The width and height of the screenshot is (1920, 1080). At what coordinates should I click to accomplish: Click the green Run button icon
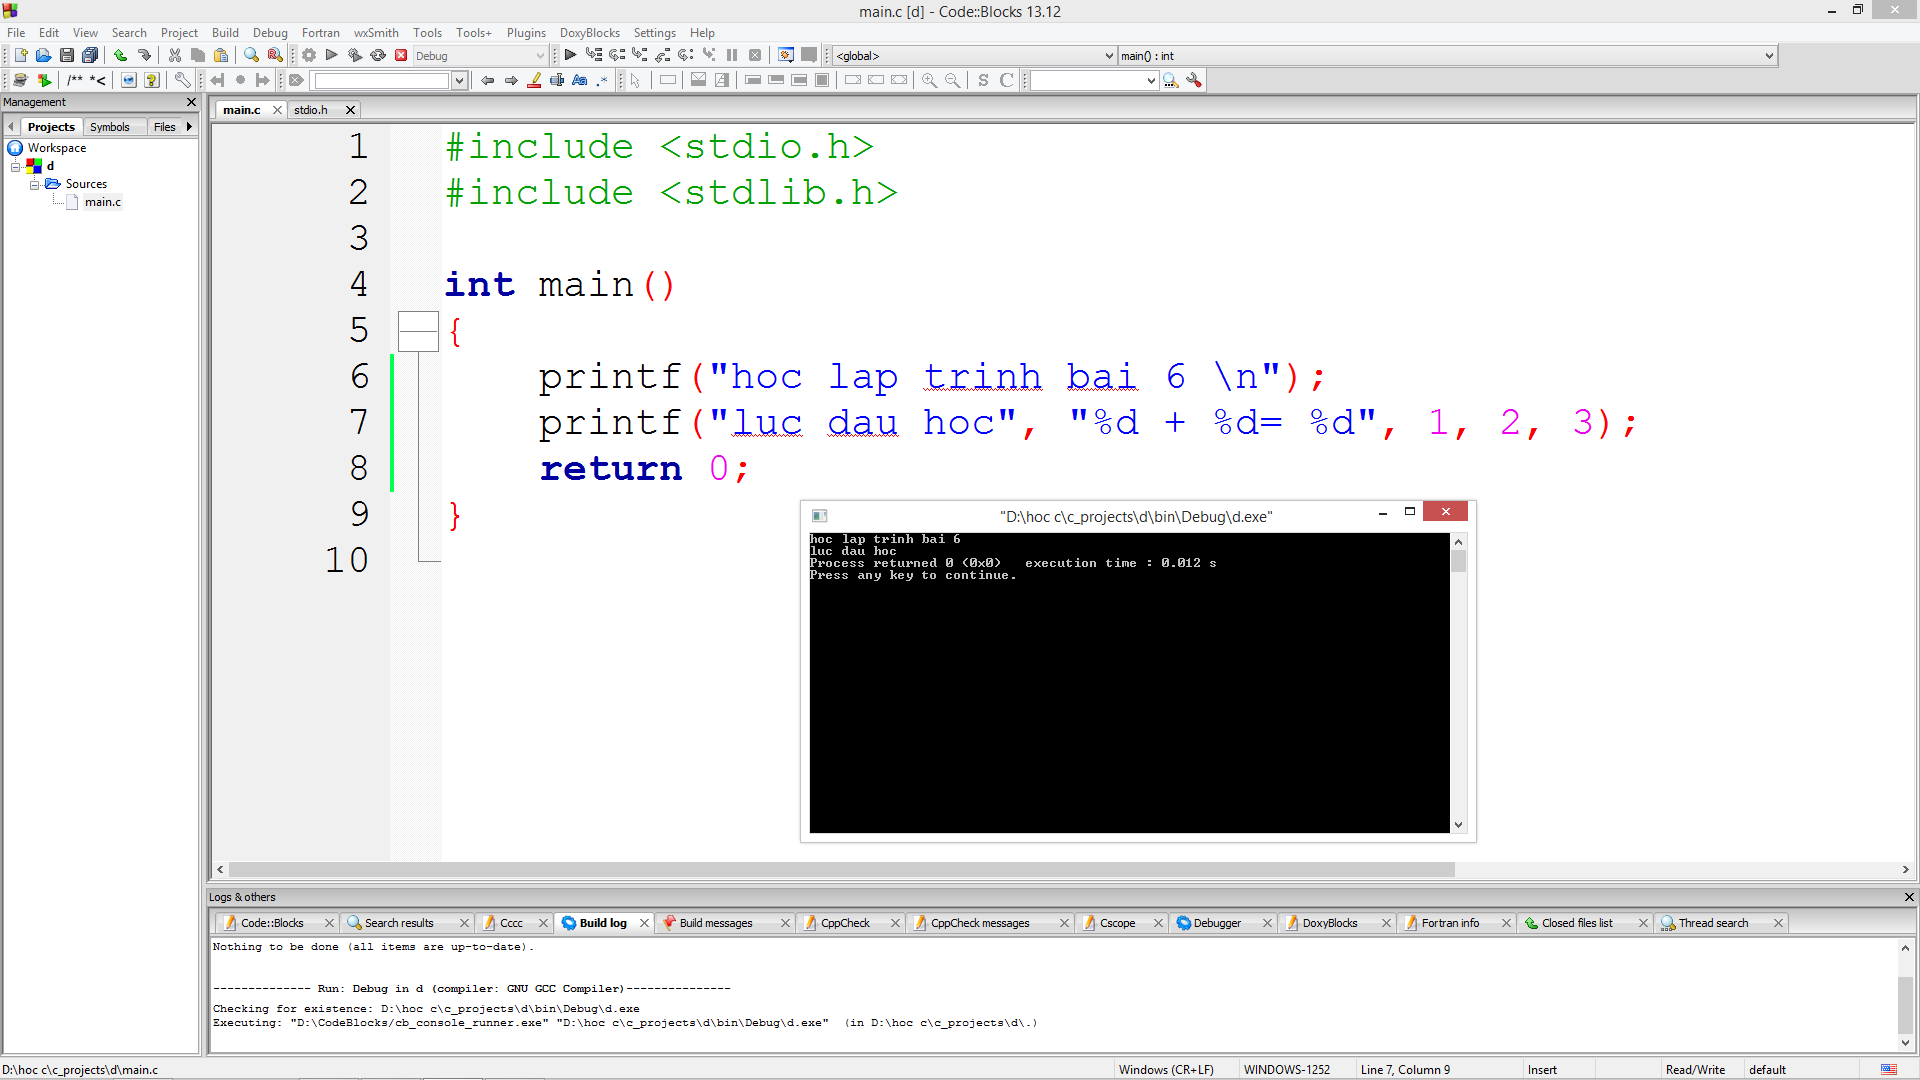(332, 56)
